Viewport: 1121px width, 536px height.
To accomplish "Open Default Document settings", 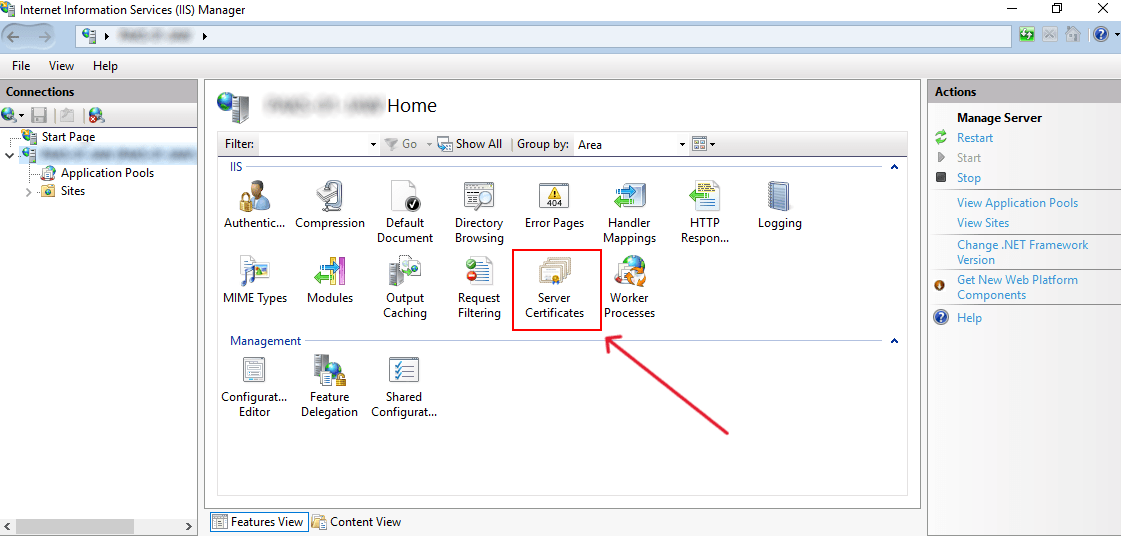I will click(x=405, y=212).
